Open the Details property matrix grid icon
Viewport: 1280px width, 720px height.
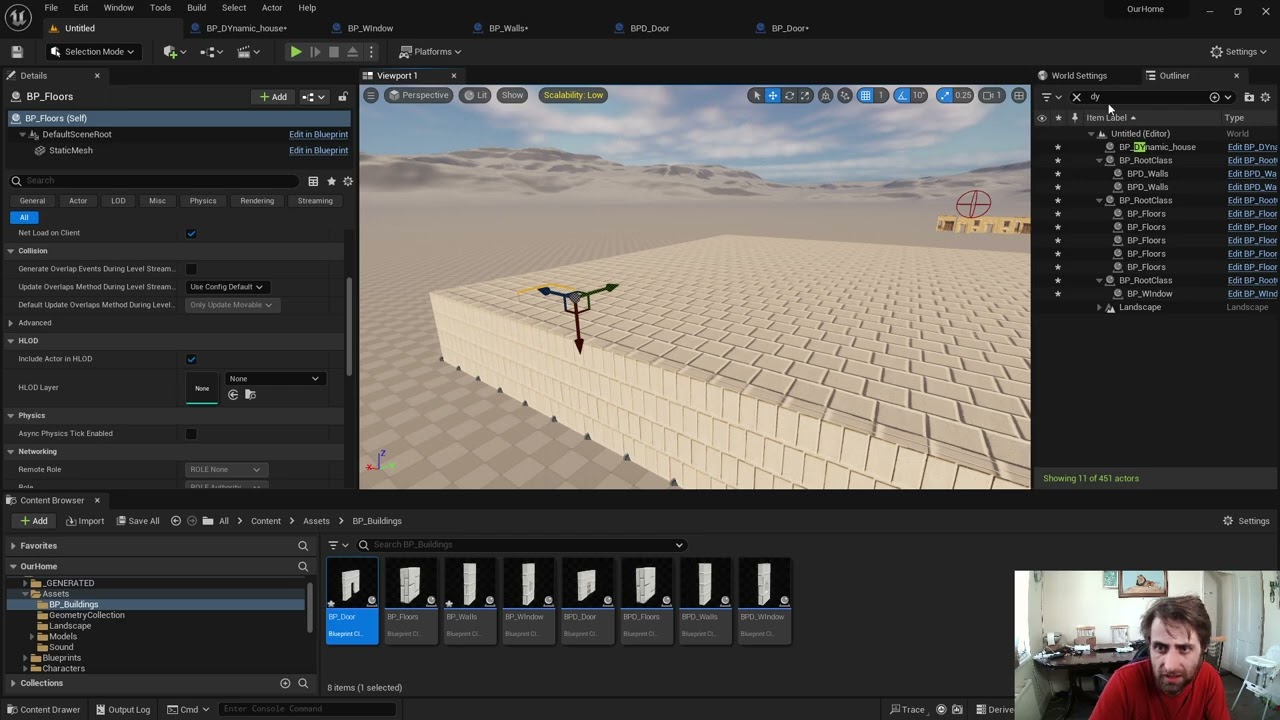(x=313, y=181)
